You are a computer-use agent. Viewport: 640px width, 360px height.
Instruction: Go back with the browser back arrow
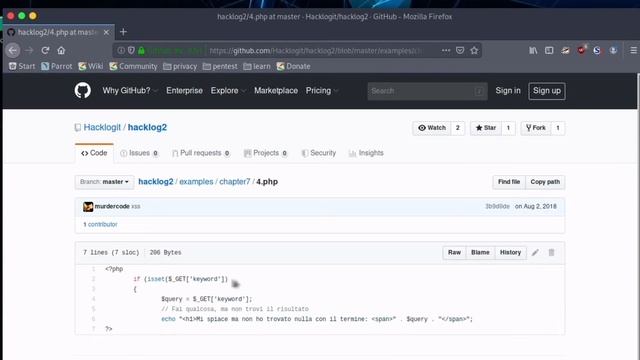click(13, 51)
